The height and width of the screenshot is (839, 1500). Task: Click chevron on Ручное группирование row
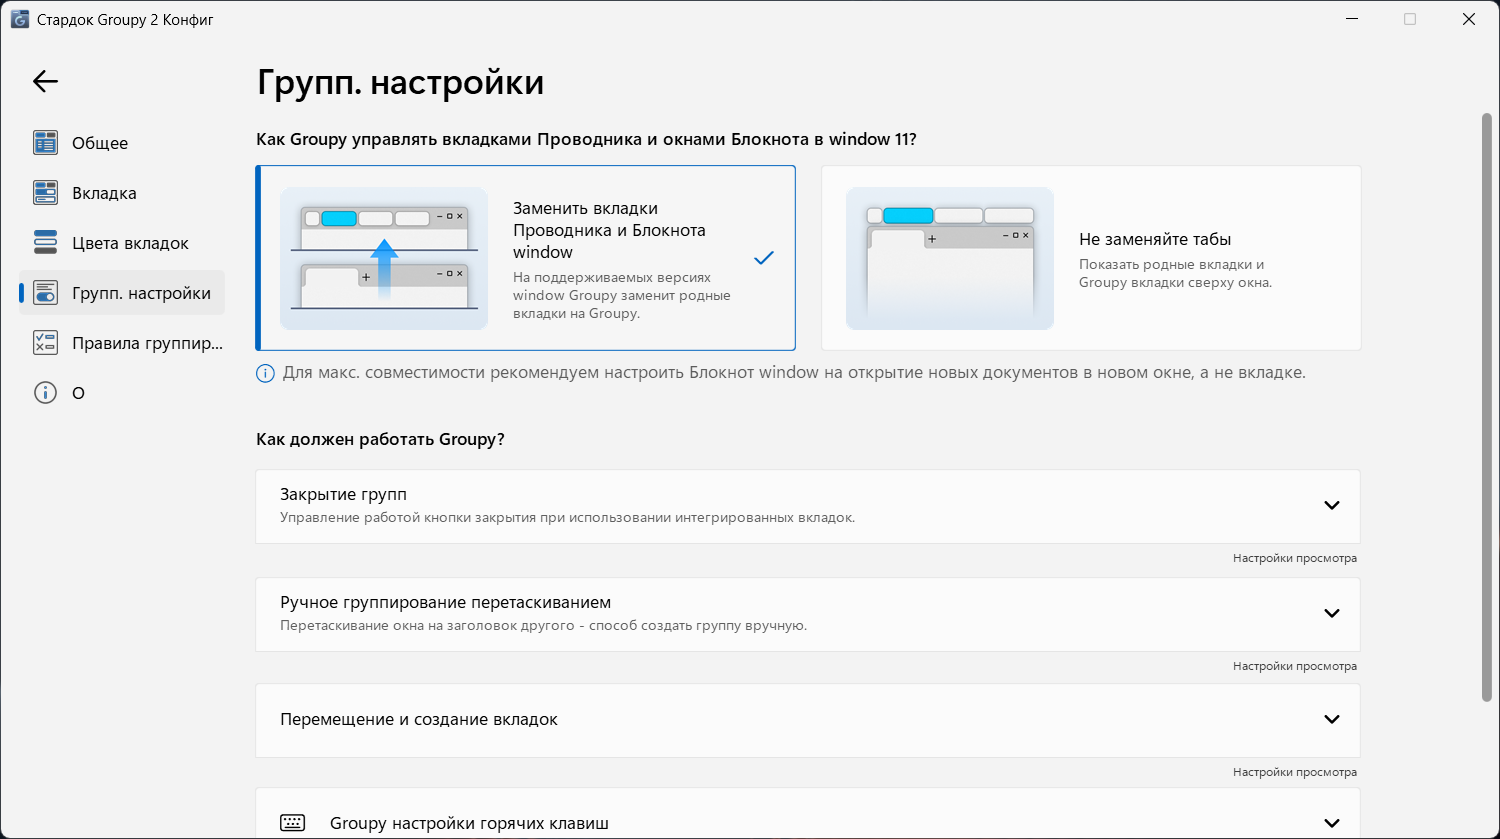coord(1332,614)
